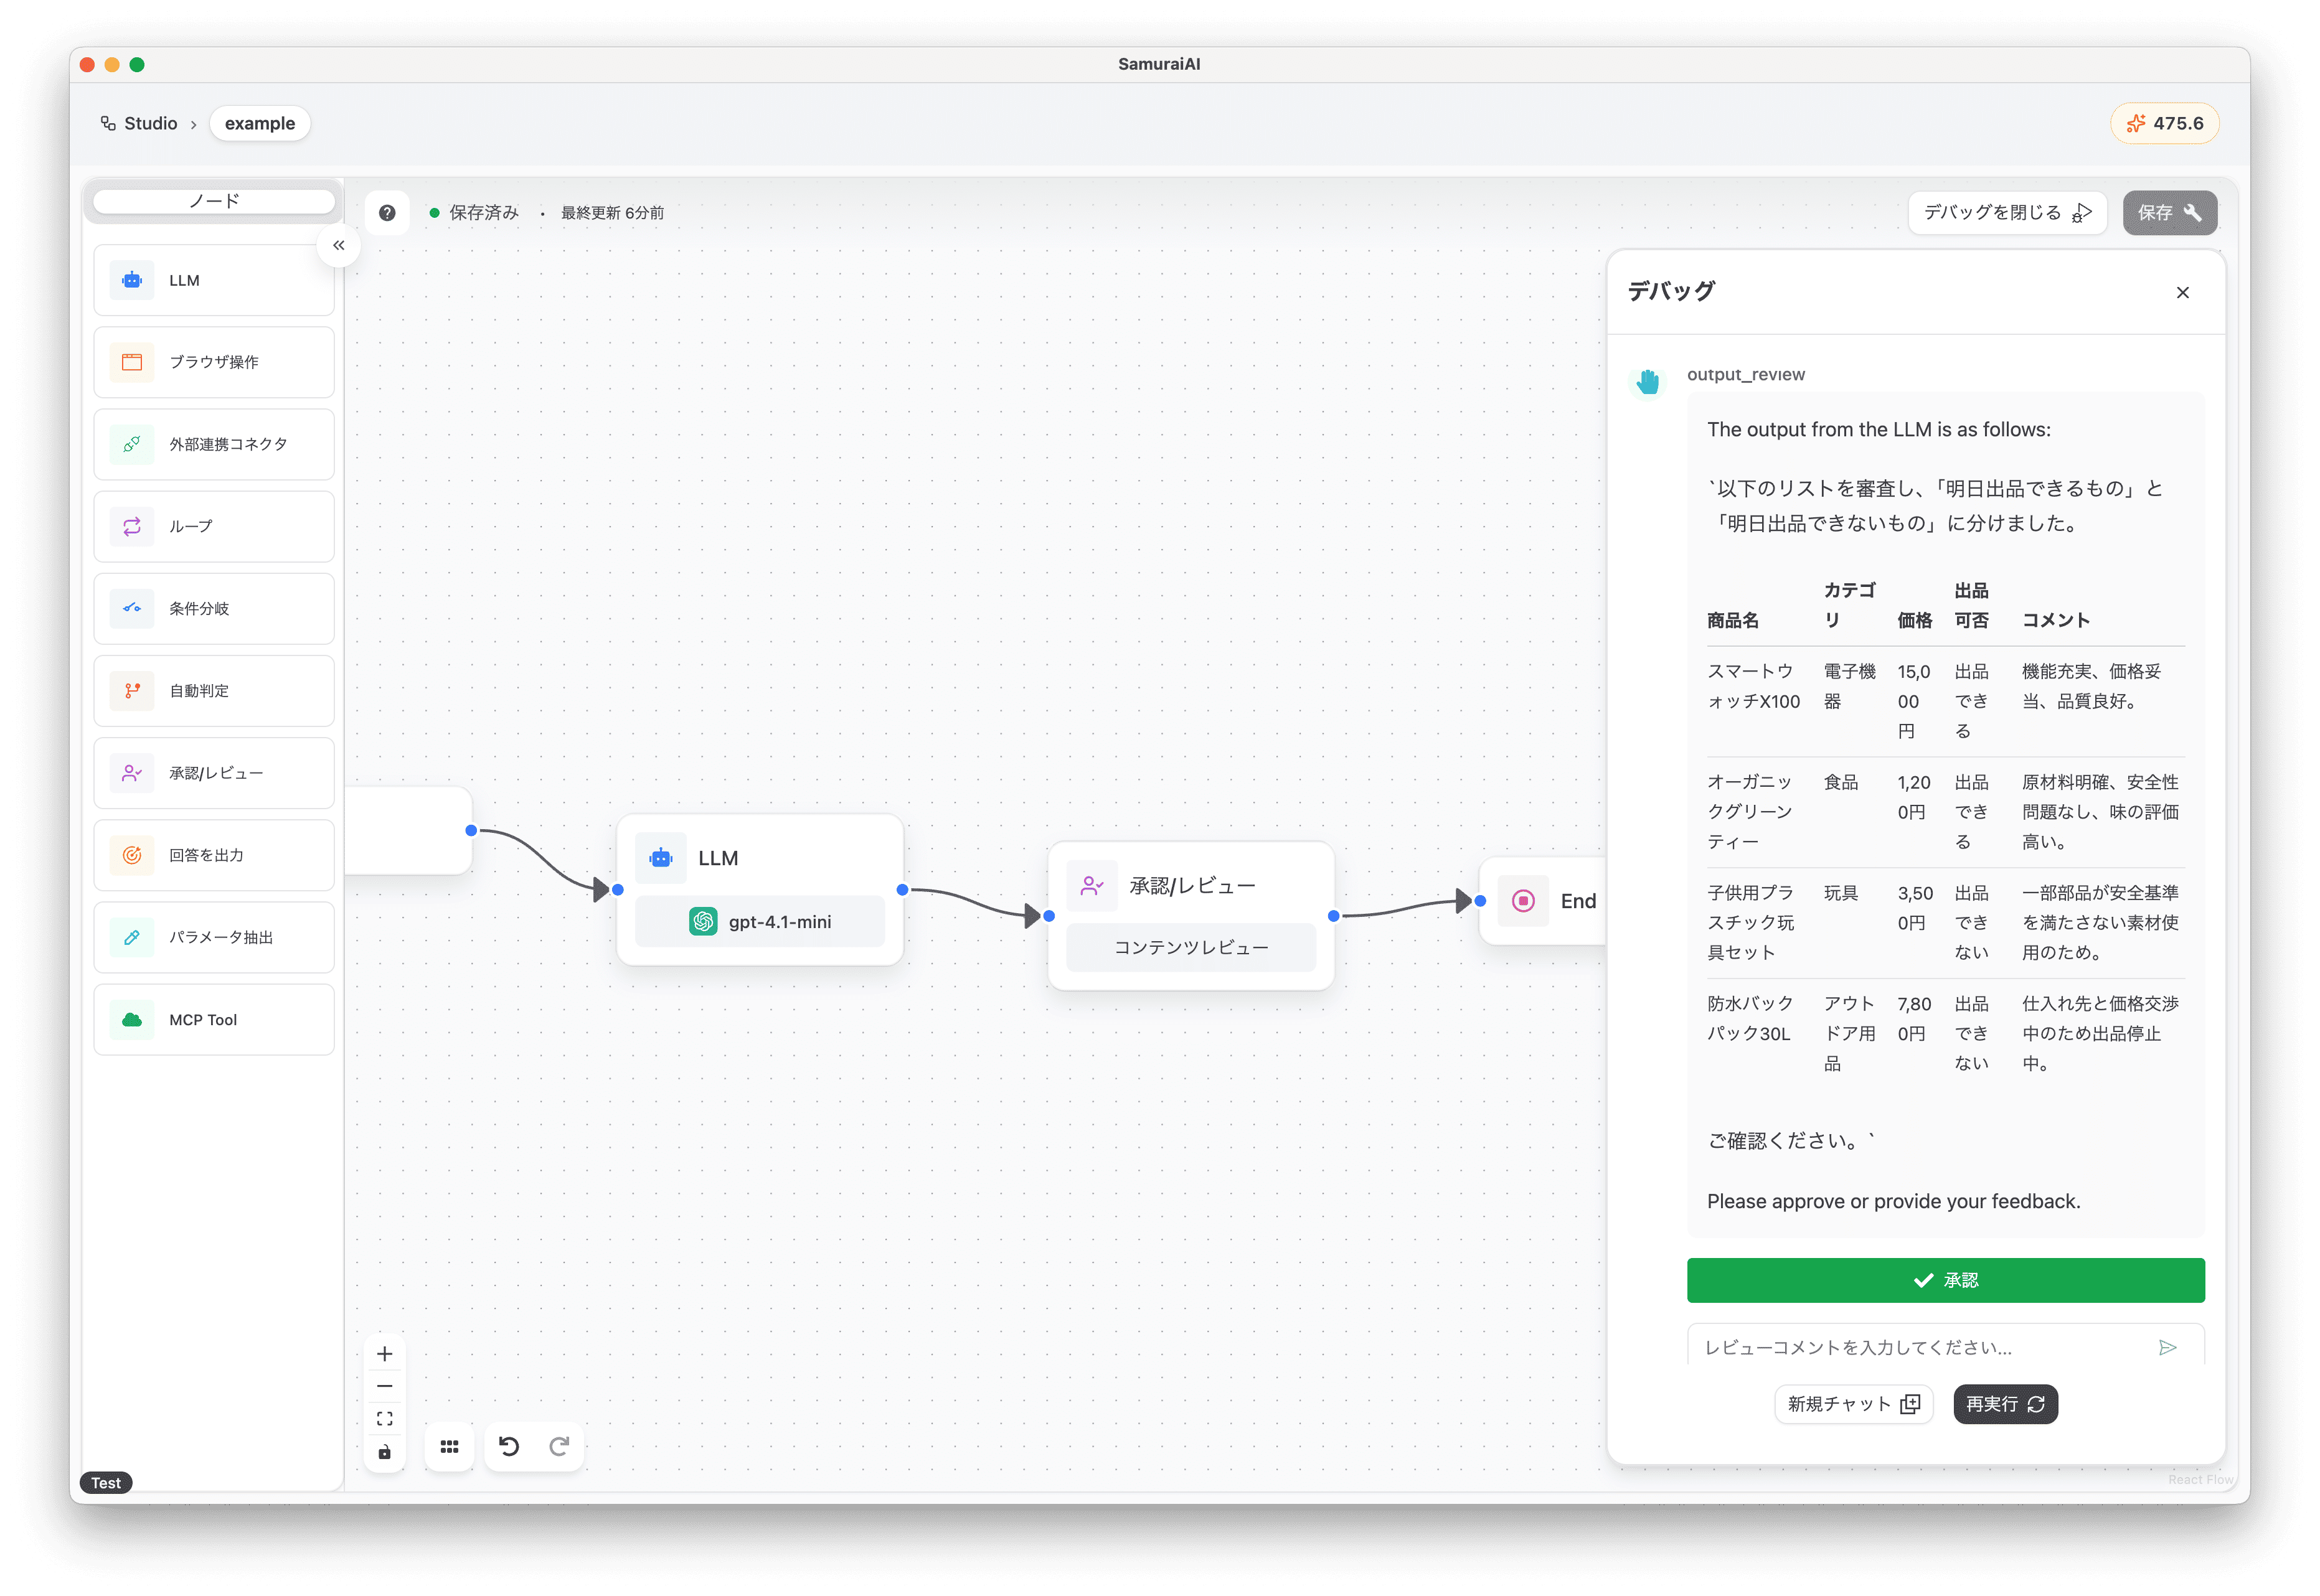
Task: Click the 再実行 rerun button
Action: tap(2004, 1404)
